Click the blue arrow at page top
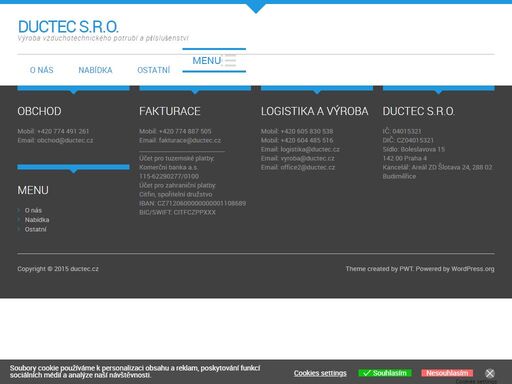This screenshot has height=384, width=512. point(256,7)
